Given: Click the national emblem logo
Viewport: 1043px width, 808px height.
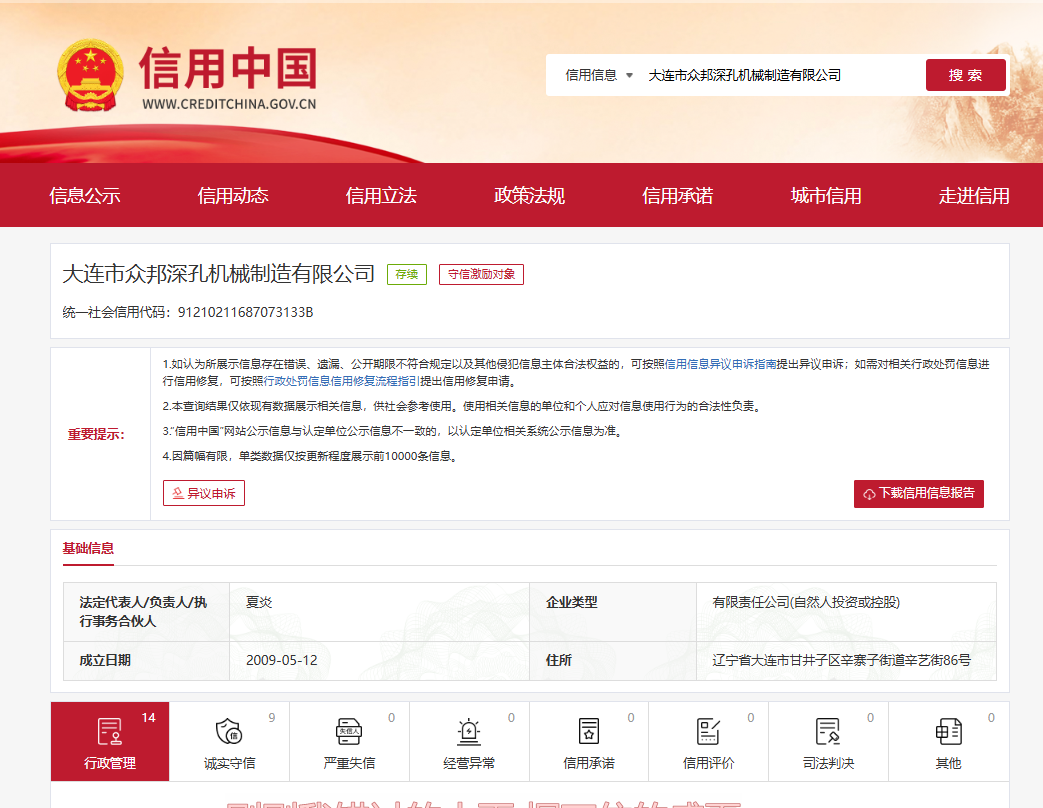Looking at the screenshot, I should [90, 76].
